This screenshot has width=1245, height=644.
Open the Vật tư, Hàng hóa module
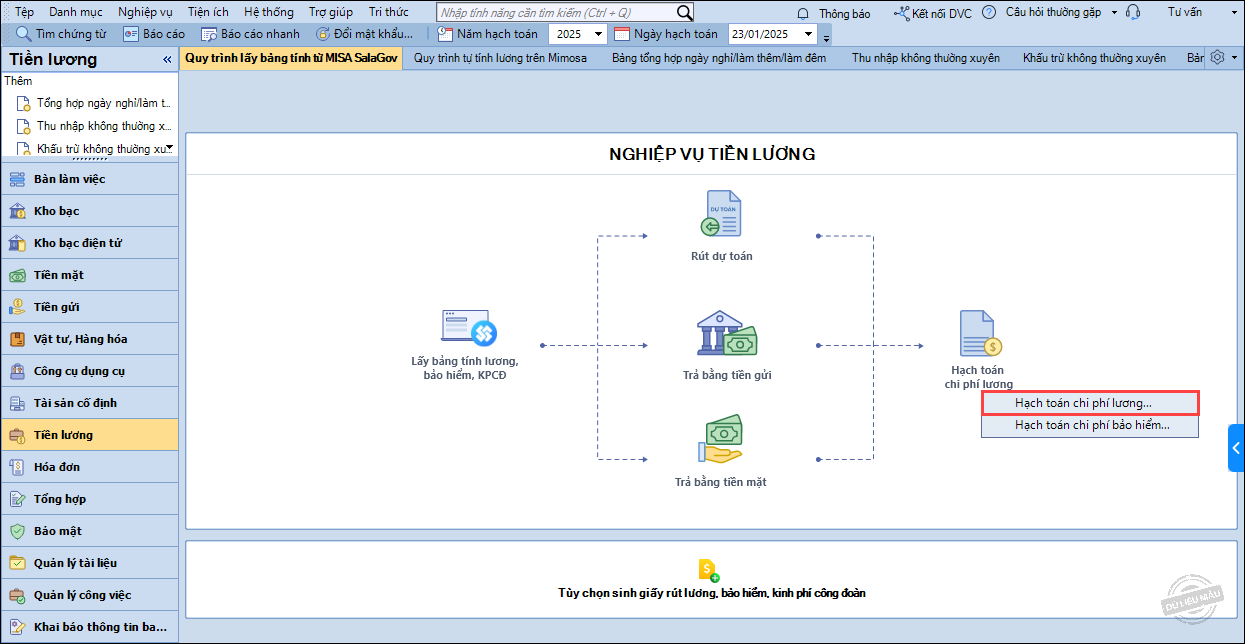tap(89, 339)
